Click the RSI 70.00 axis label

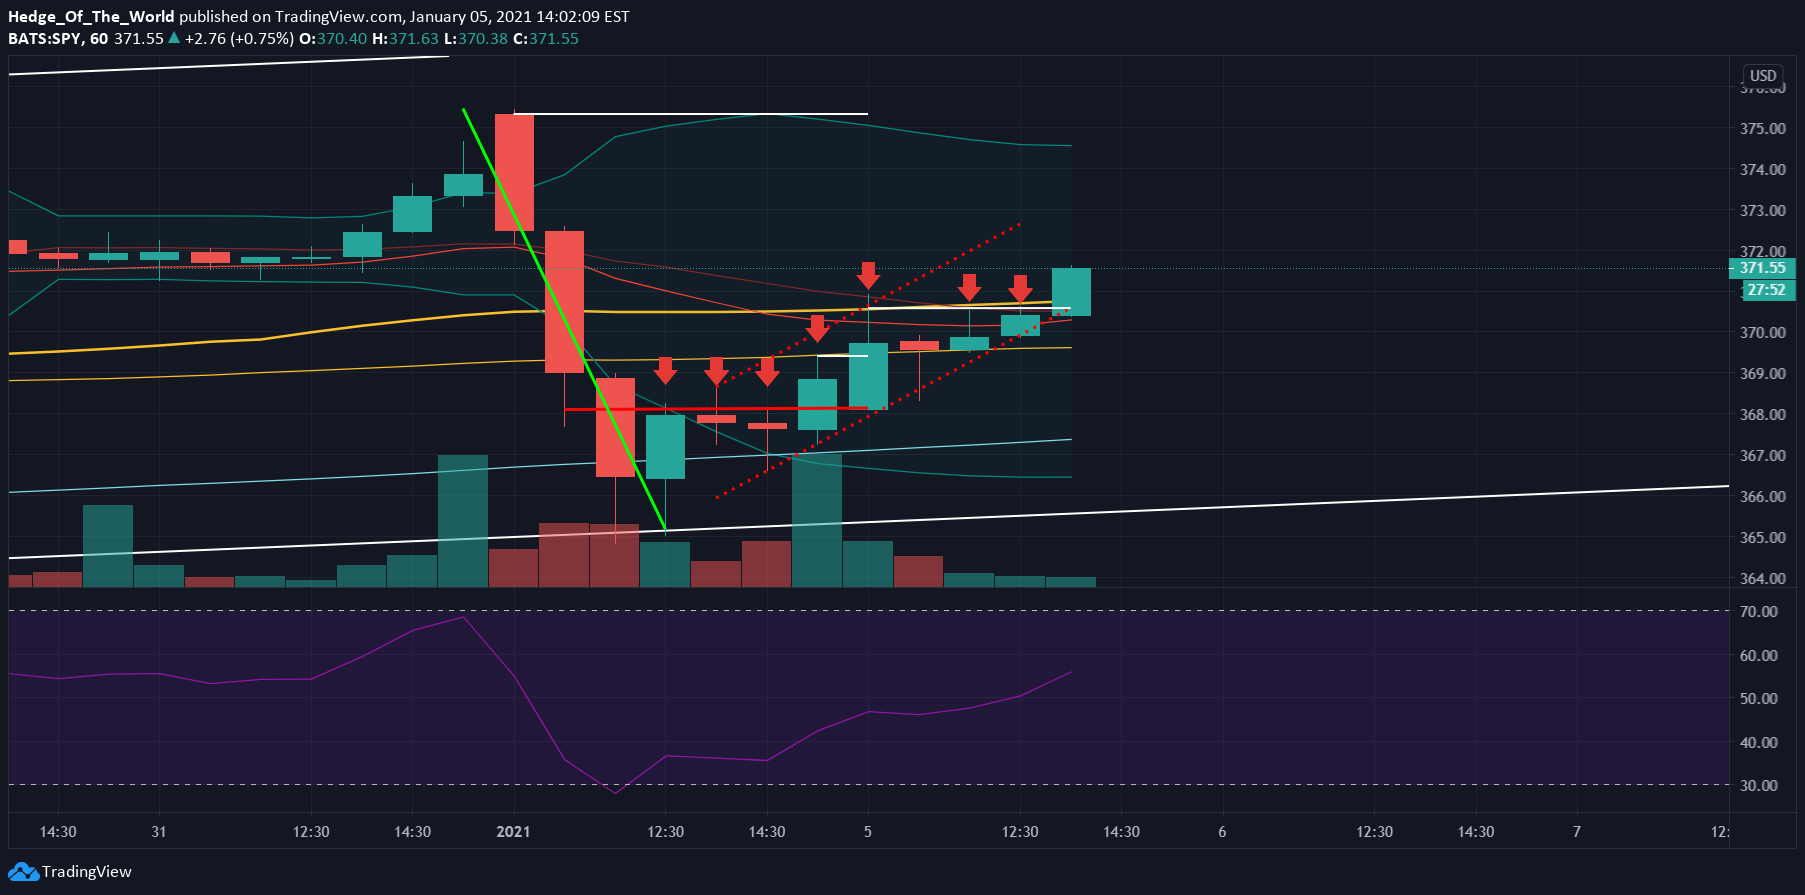pyautogui.click(x=1759, y=612)
